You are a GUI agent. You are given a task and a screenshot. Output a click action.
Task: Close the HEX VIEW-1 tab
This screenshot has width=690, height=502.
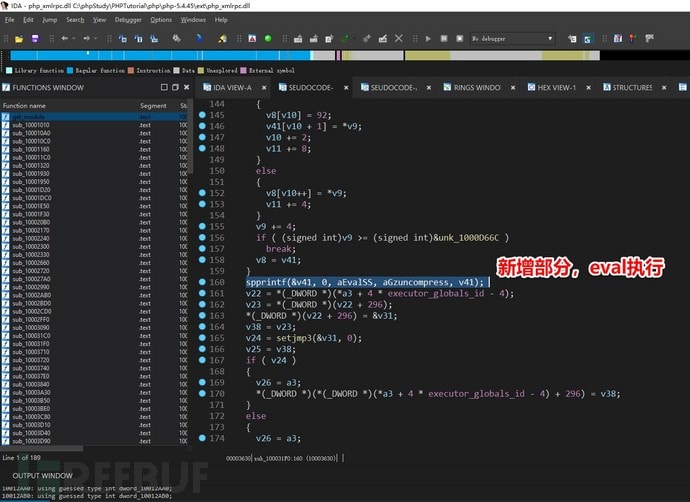pyautogui.click(x=588, y=88)
